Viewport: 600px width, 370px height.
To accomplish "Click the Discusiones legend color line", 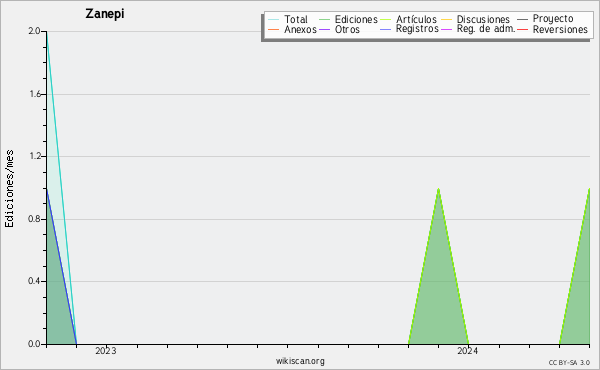I will pos(447,20).
